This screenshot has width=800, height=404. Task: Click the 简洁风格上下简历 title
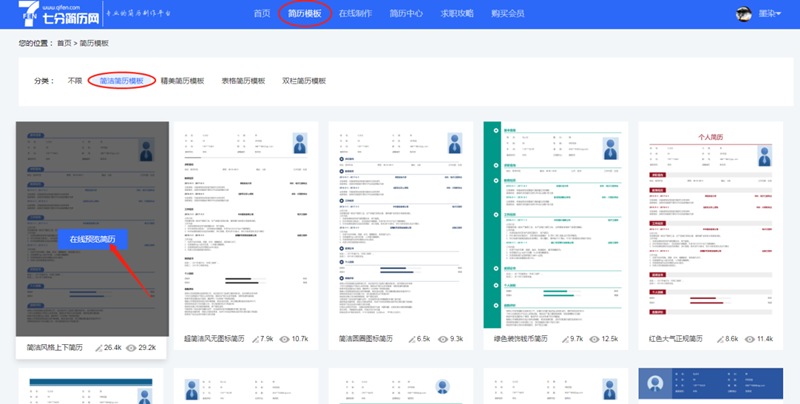(x=55, y=348)
